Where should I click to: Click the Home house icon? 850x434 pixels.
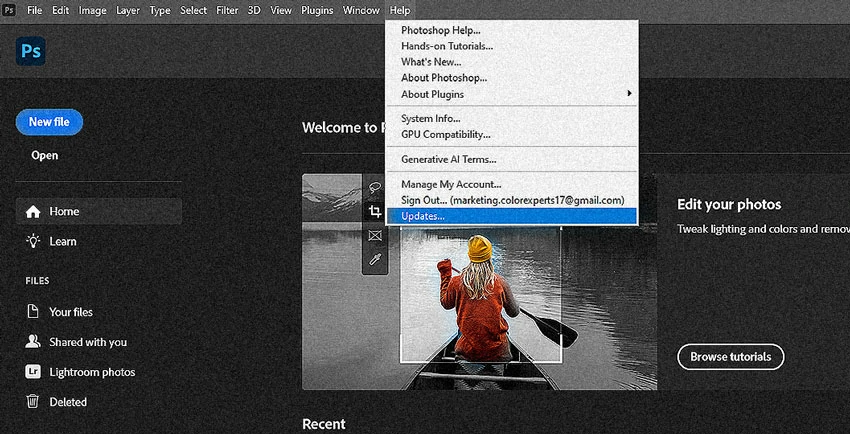(33, 212)
